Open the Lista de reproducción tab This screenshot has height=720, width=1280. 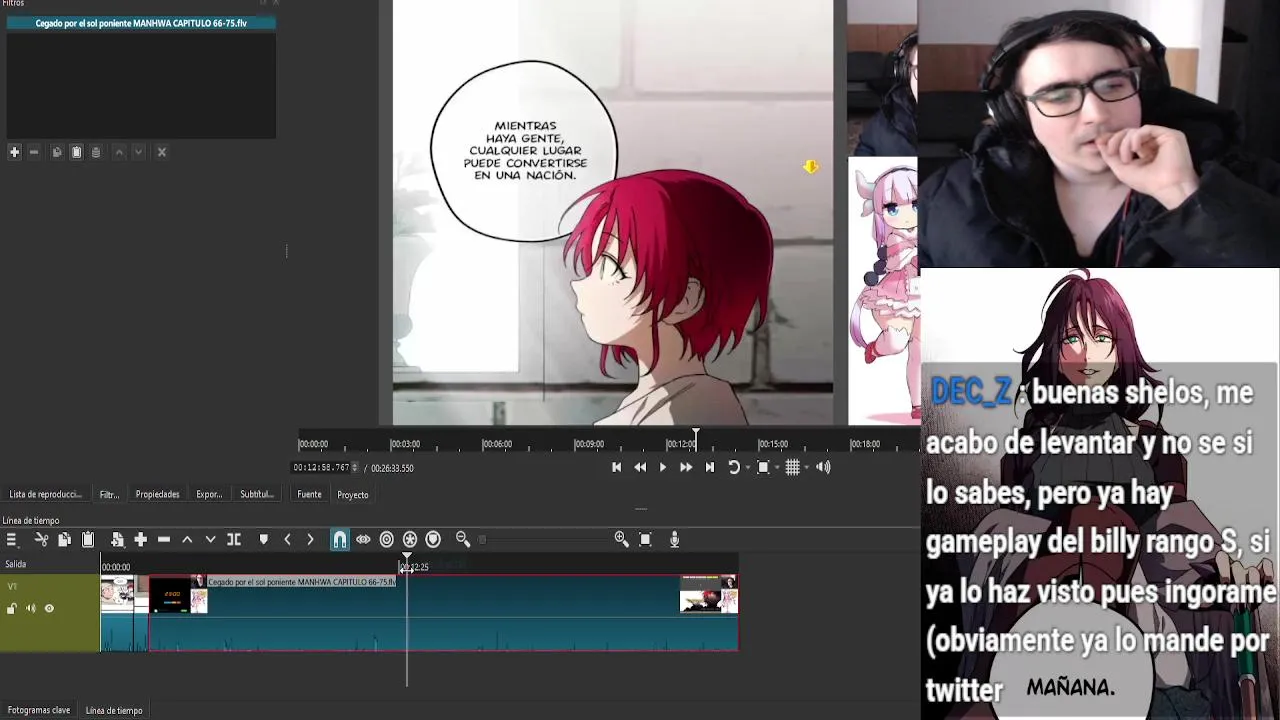(45, 494)
